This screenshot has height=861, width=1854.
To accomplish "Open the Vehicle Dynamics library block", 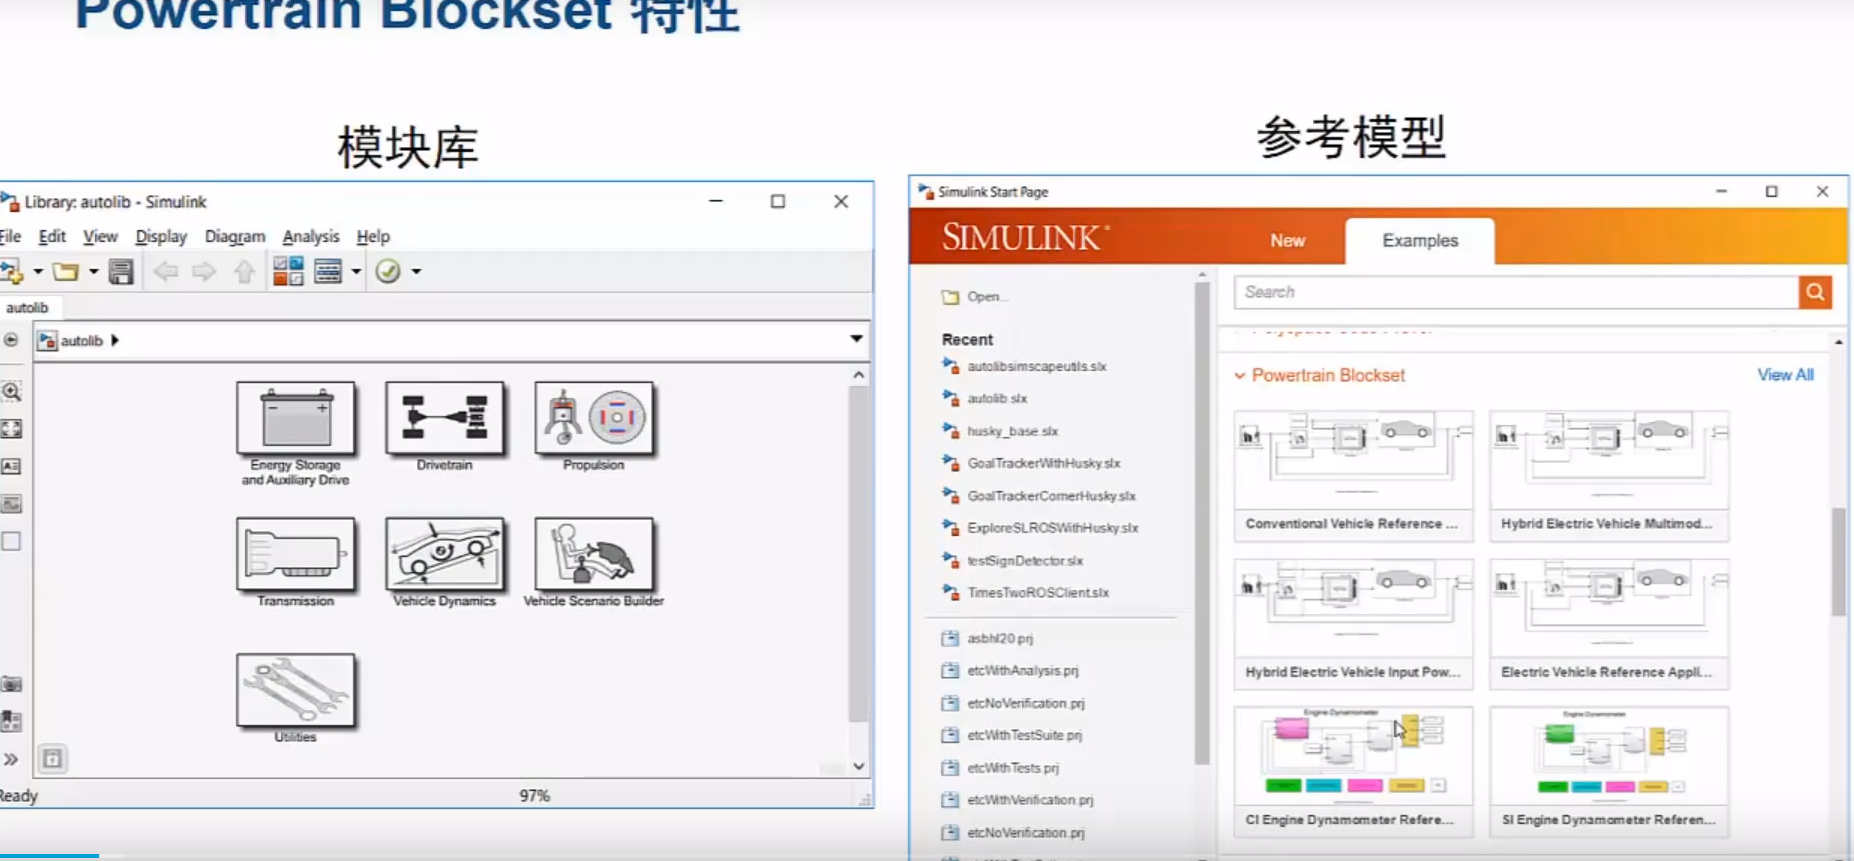I will [x=445, y=554].
